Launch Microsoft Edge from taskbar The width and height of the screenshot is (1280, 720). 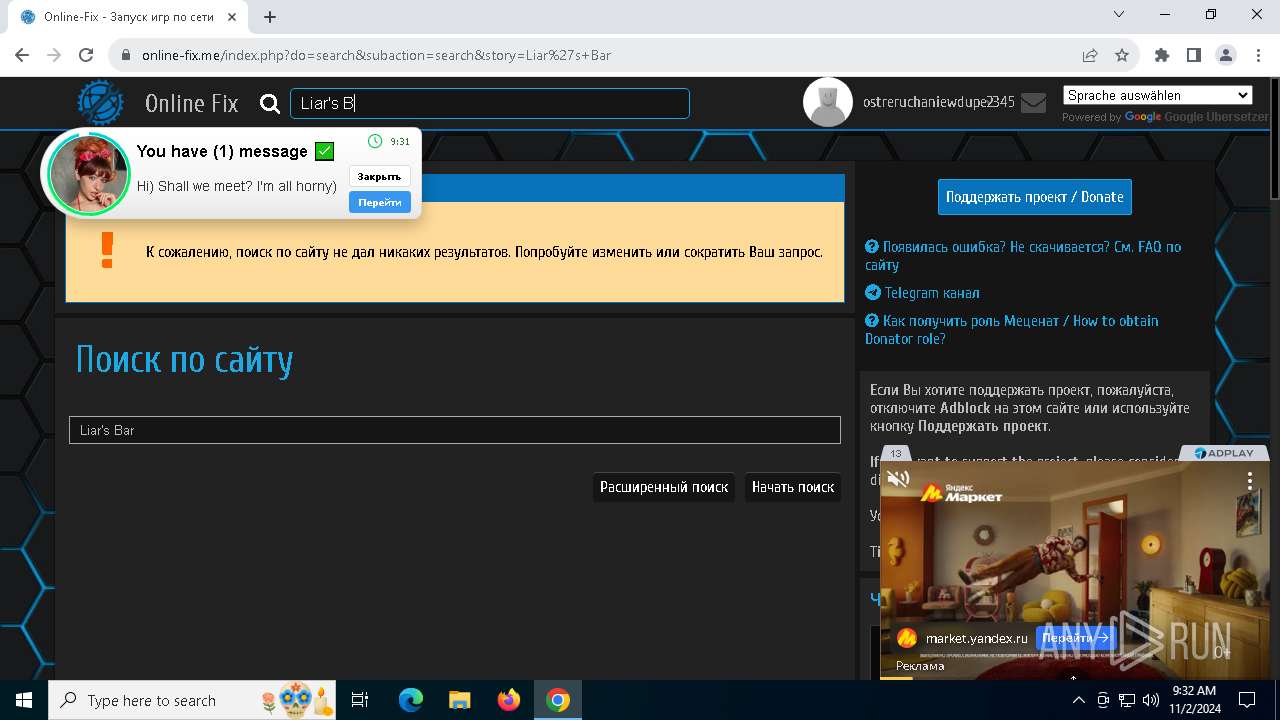(x=411, y=700)
